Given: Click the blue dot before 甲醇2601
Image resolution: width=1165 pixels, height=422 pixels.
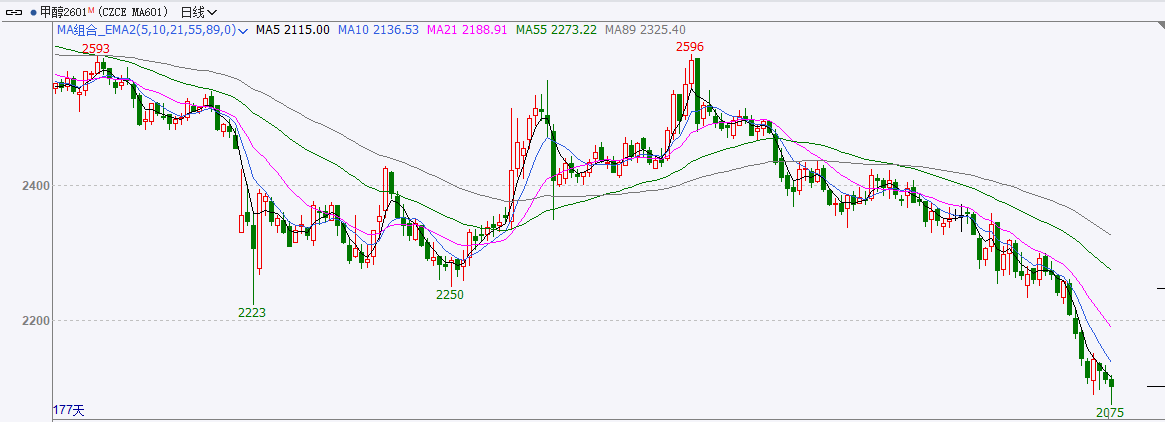Looking at the screenshot, I should pyautogui.click(x=33, y=13).
